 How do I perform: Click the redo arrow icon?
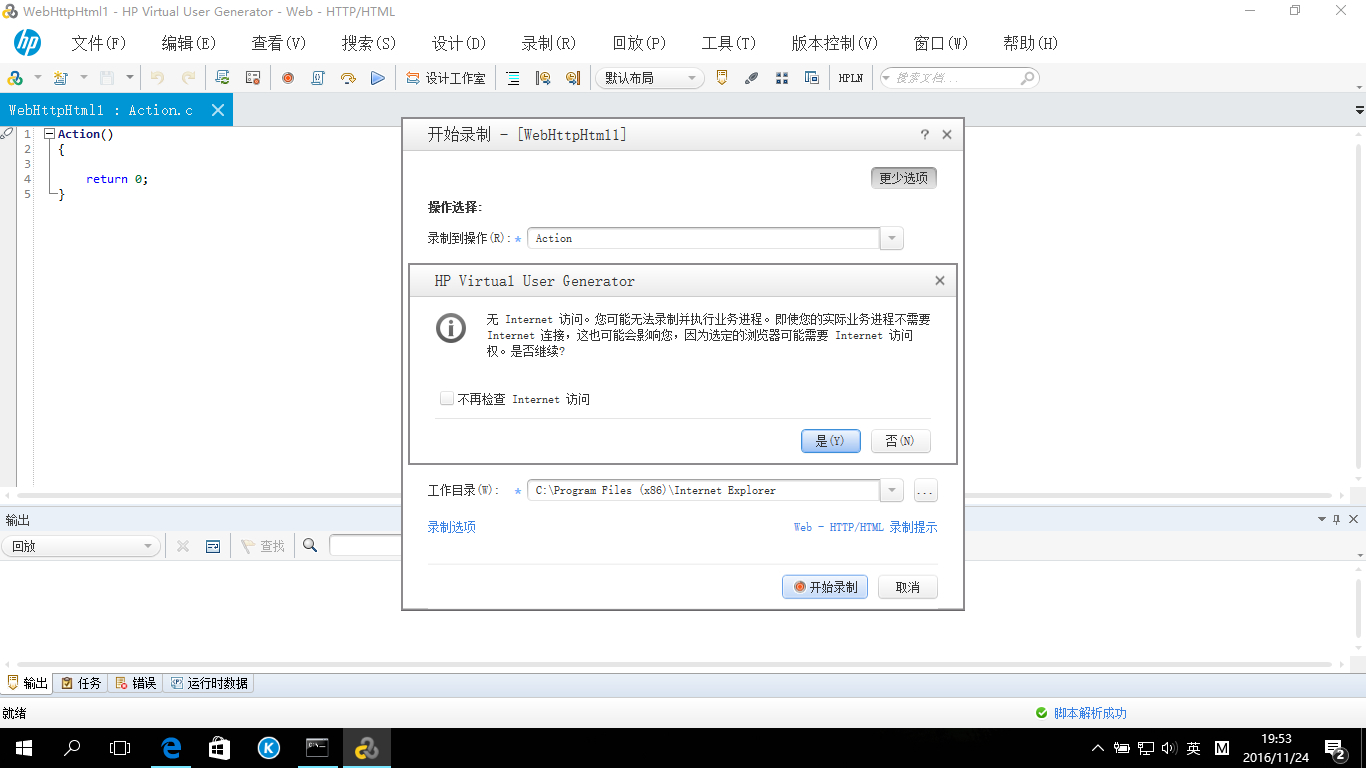pos(188,78)
